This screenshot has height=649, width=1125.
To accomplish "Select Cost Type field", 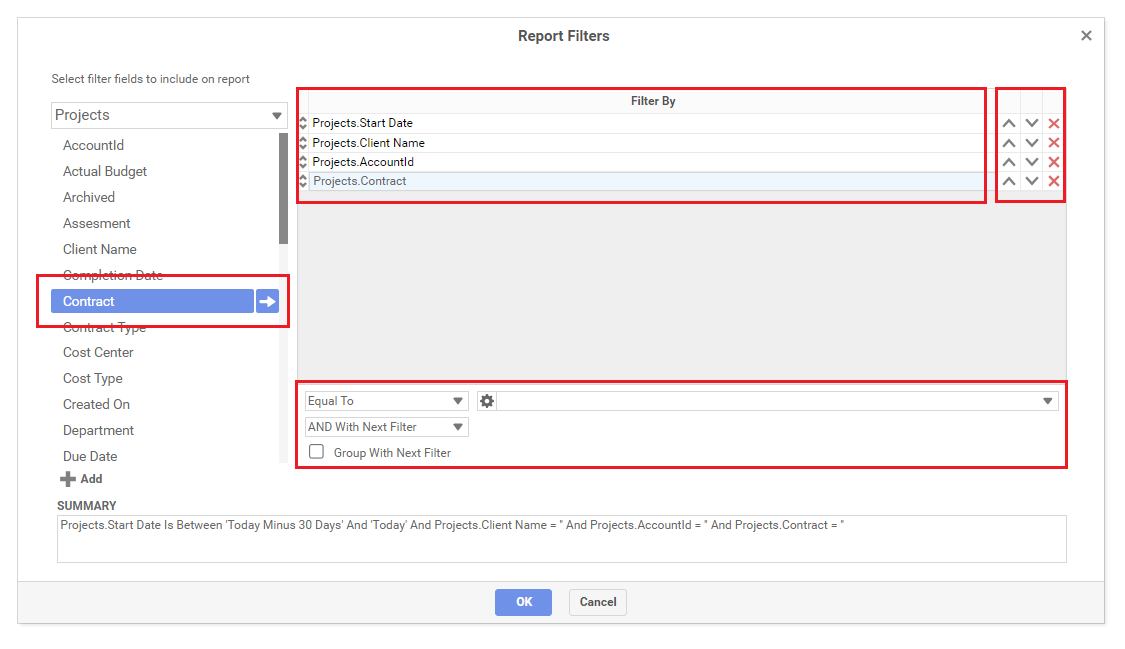I will [x=93, y=379].
